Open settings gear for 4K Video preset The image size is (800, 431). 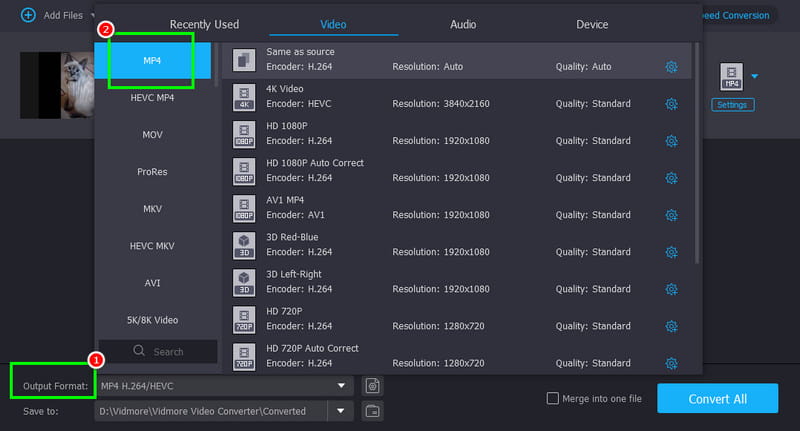[x=671, y=104]
